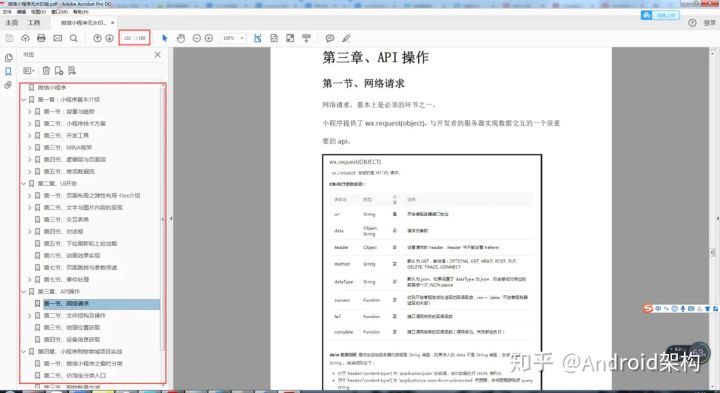The width and height of the screenshot is (720, 393).
Task: Open the 窗口(W) menu
Action: point(60,11)
